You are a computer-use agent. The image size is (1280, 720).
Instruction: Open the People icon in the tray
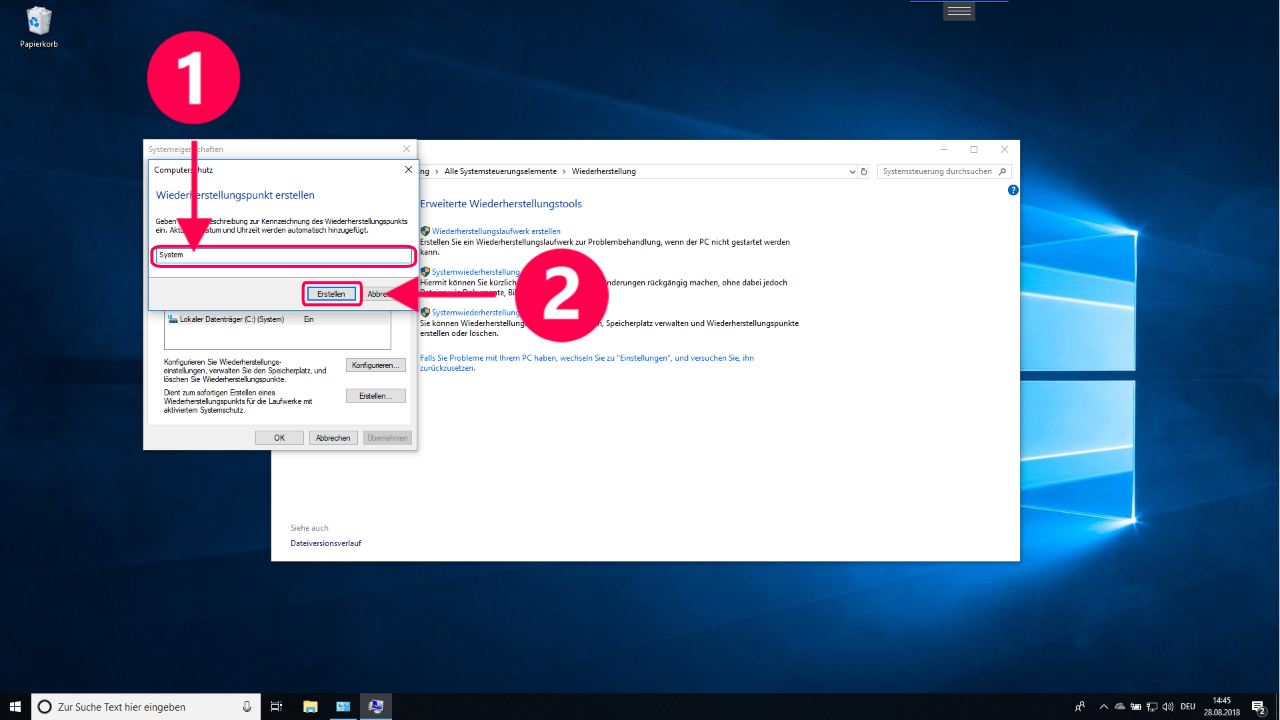click(x=1080, y=707)
